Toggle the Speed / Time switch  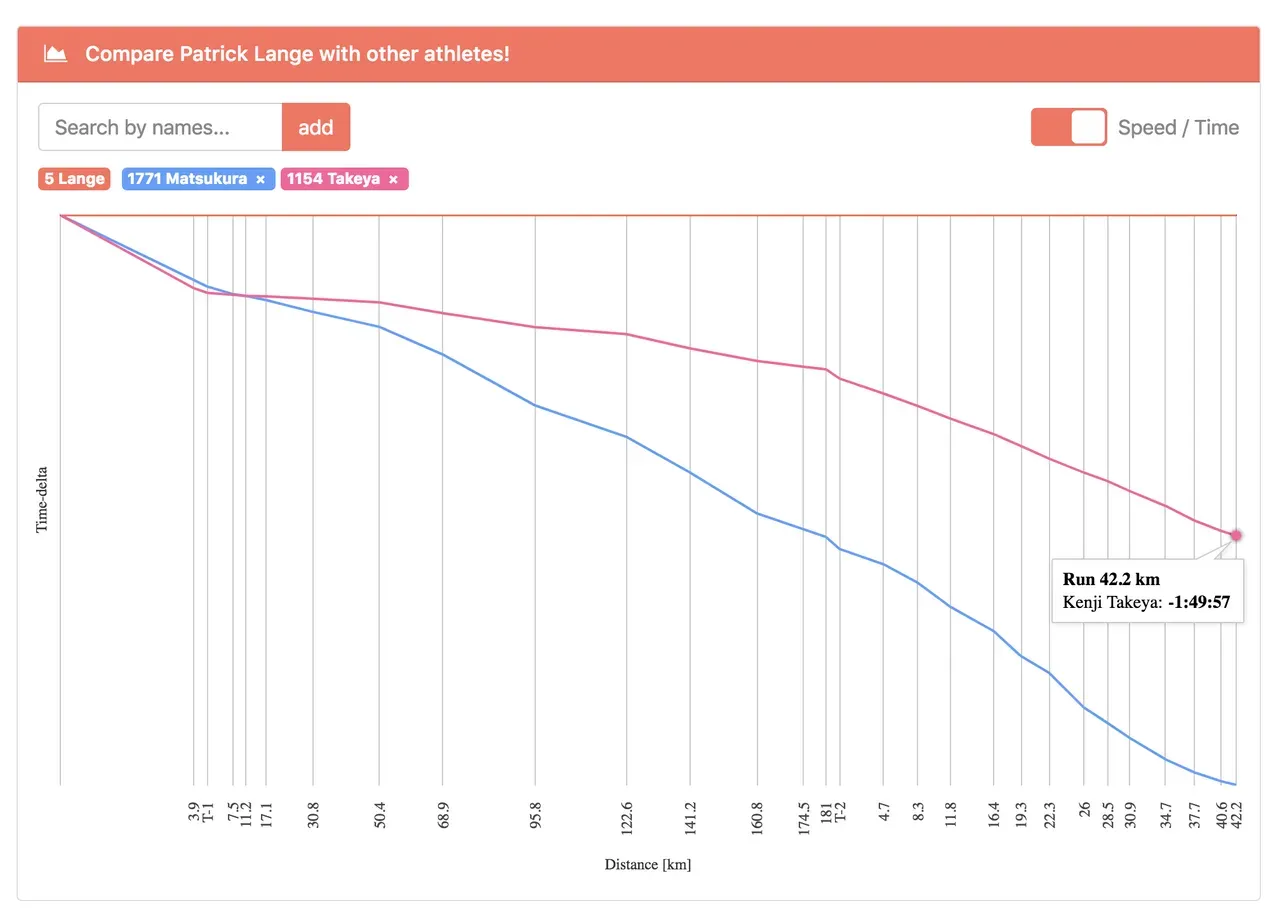coord(1068,127)
